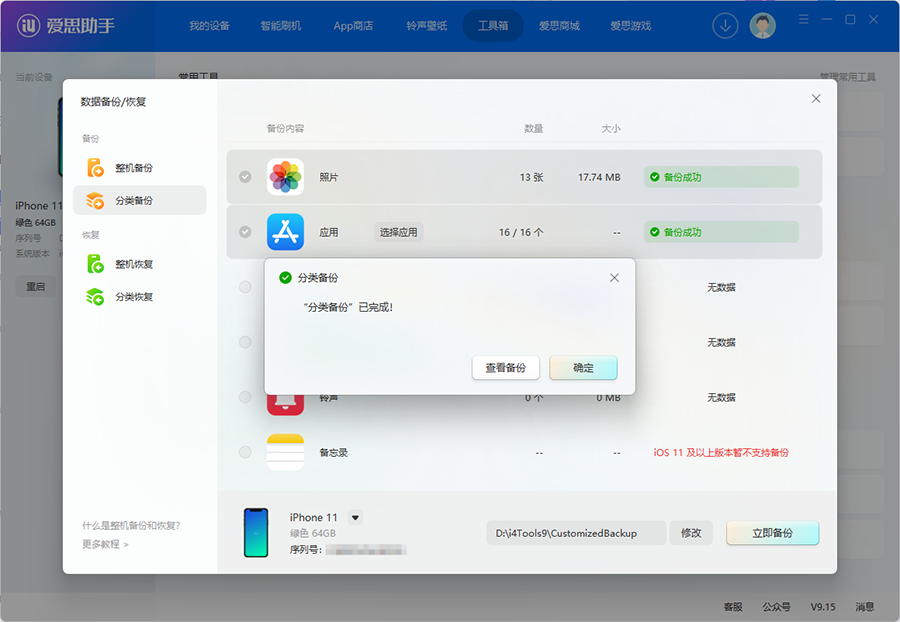Open 公众号 in the status bar
The height and width of the screenshot is (622, 900).
[776, 607]
